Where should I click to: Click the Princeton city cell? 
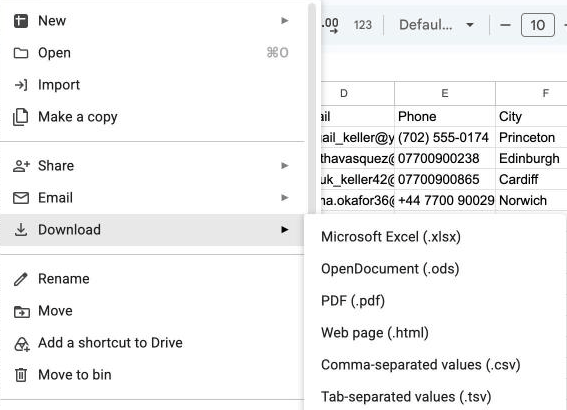click(531, 137)
